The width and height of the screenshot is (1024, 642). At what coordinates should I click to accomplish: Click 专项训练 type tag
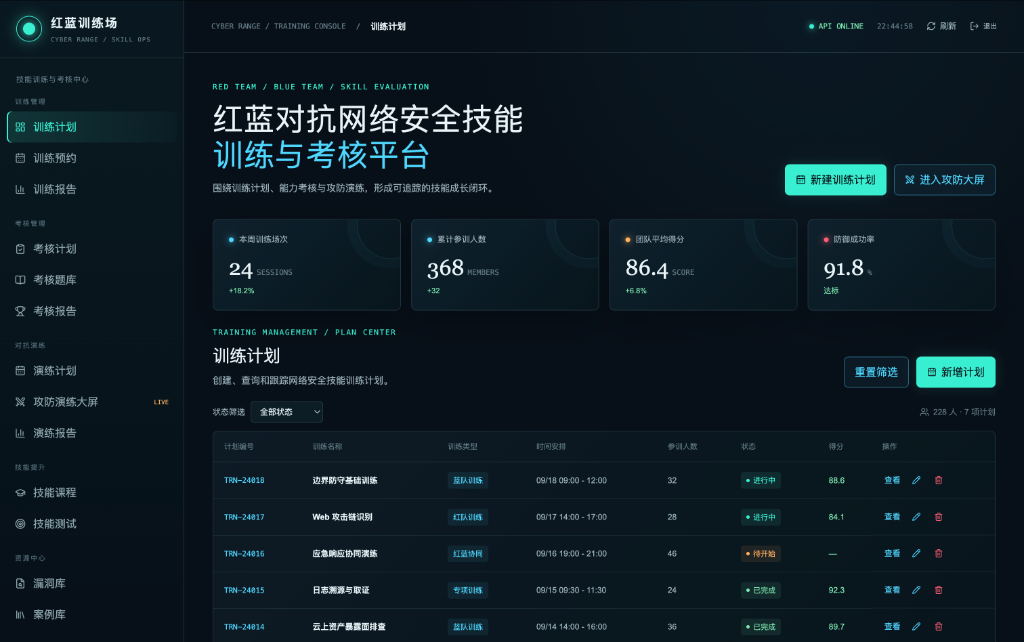(x=468, y=590)
